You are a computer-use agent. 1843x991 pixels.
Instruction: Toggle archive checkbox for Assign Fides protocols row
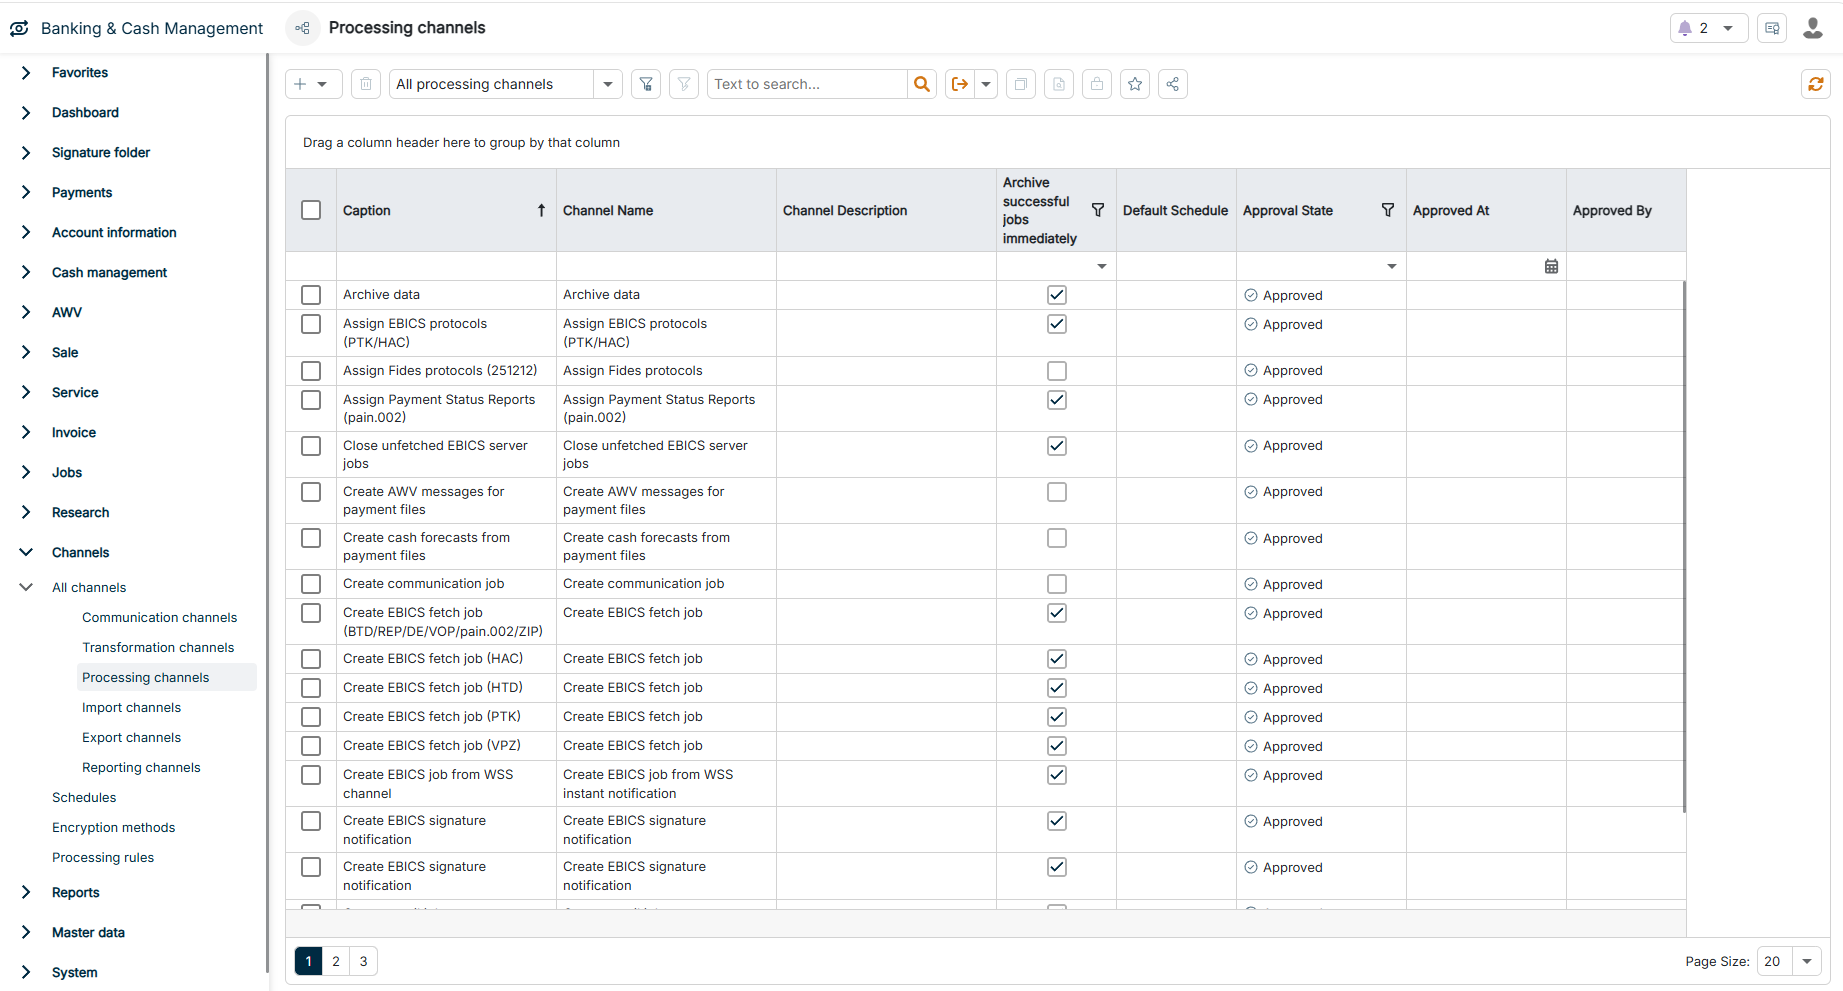click(x=1057, y=371)
